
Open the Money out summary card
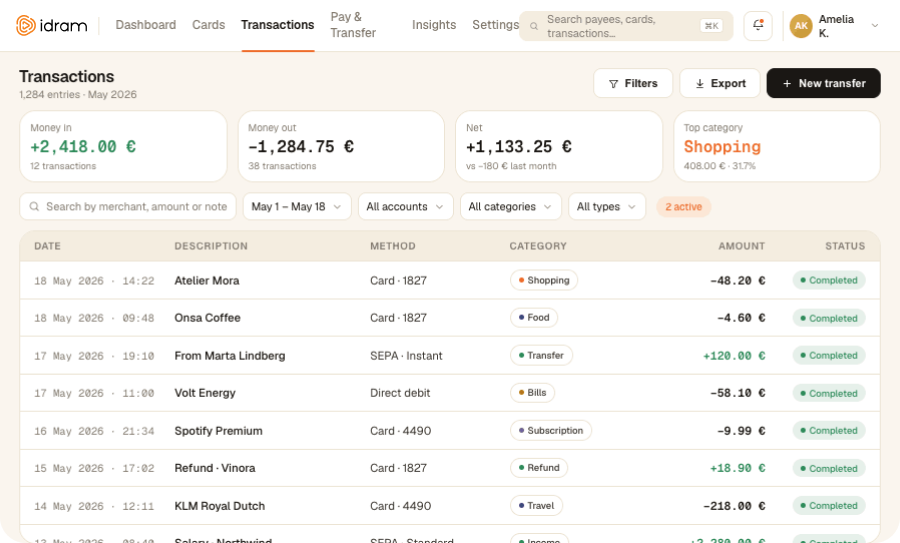point(342,146)
